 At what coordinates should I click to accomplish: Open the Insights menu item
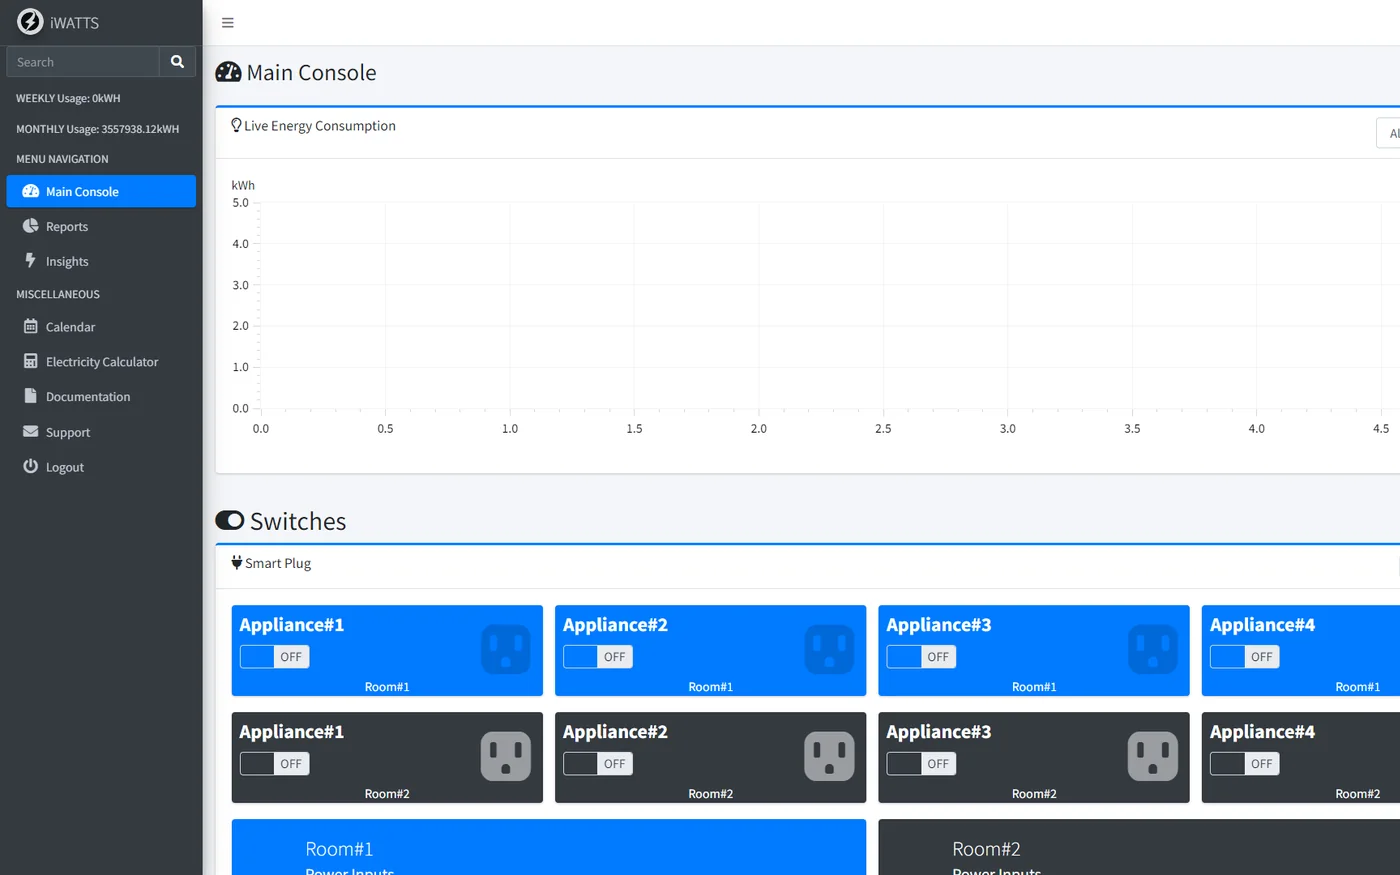point(101,261)
